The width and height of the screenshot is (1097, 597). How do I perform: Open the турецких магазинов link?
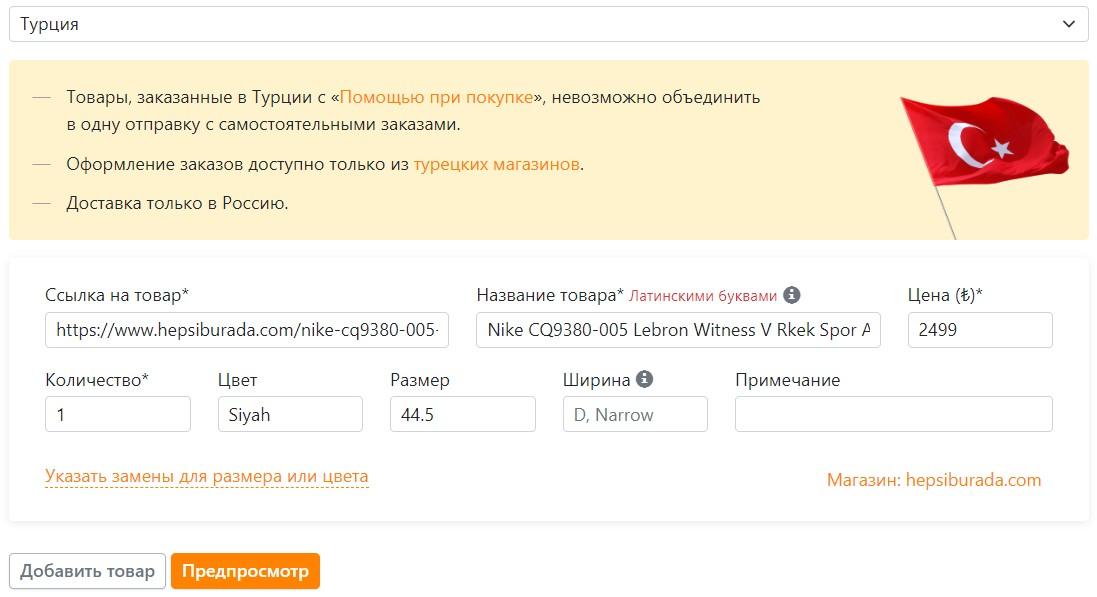click(x=494, y=162)
